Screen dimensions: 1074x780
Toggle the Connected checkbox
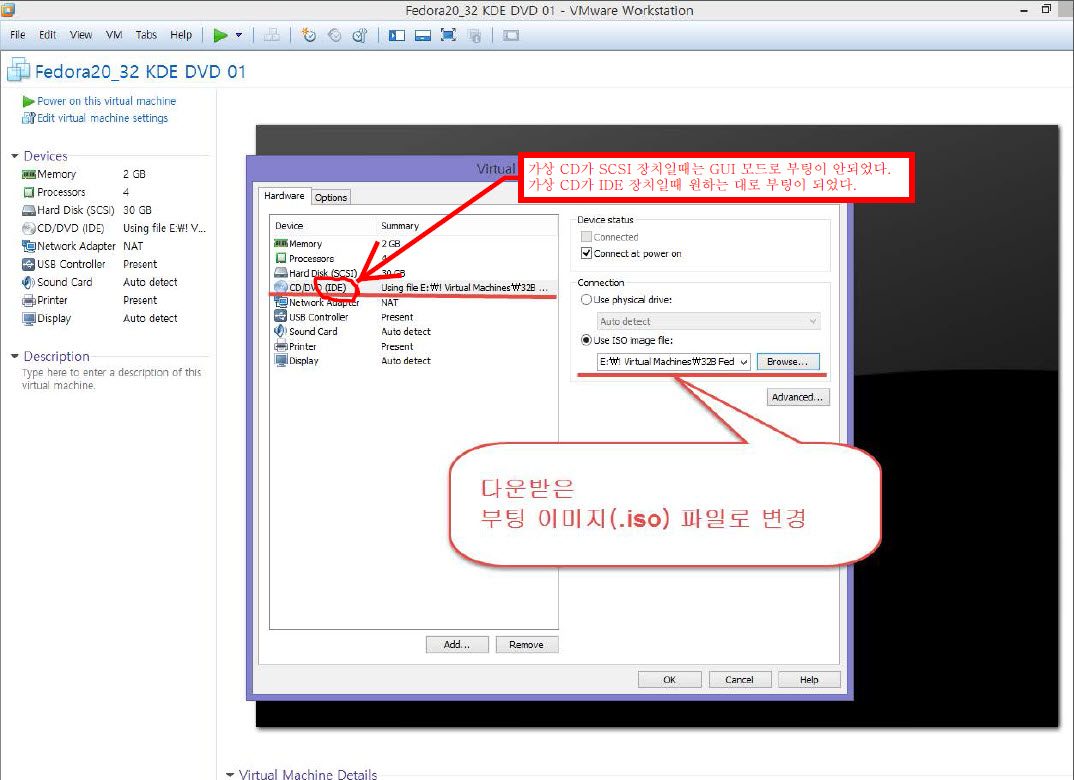click(586, 237)
